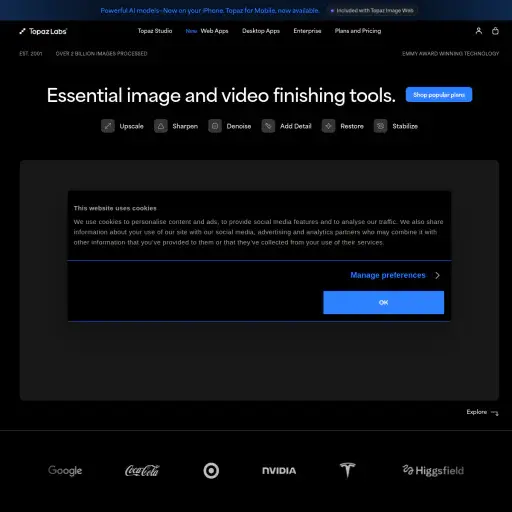Click the Restore label
Image resolution: width=512 pixels, height=512 pixels.
point(352,126)
